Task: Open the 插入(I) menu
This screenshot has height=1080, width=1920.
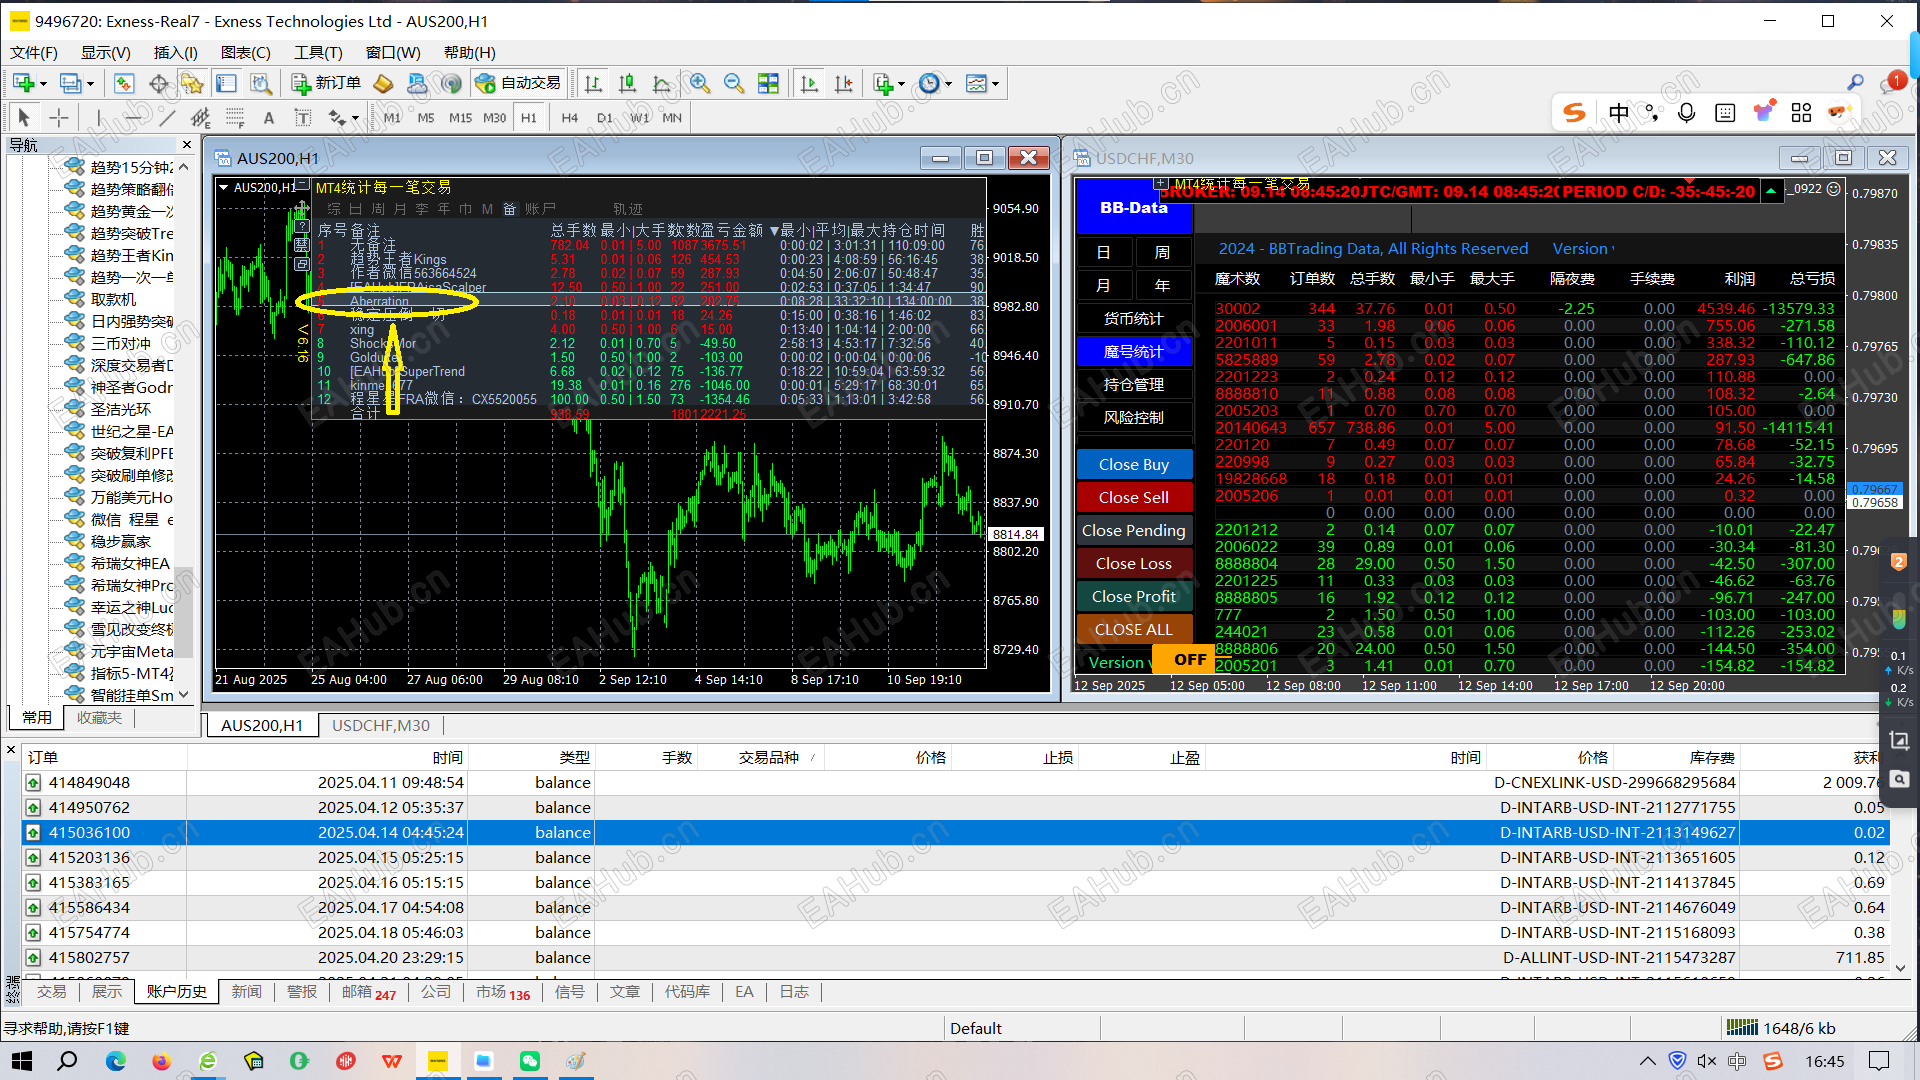Action: [x=176, y=52]
